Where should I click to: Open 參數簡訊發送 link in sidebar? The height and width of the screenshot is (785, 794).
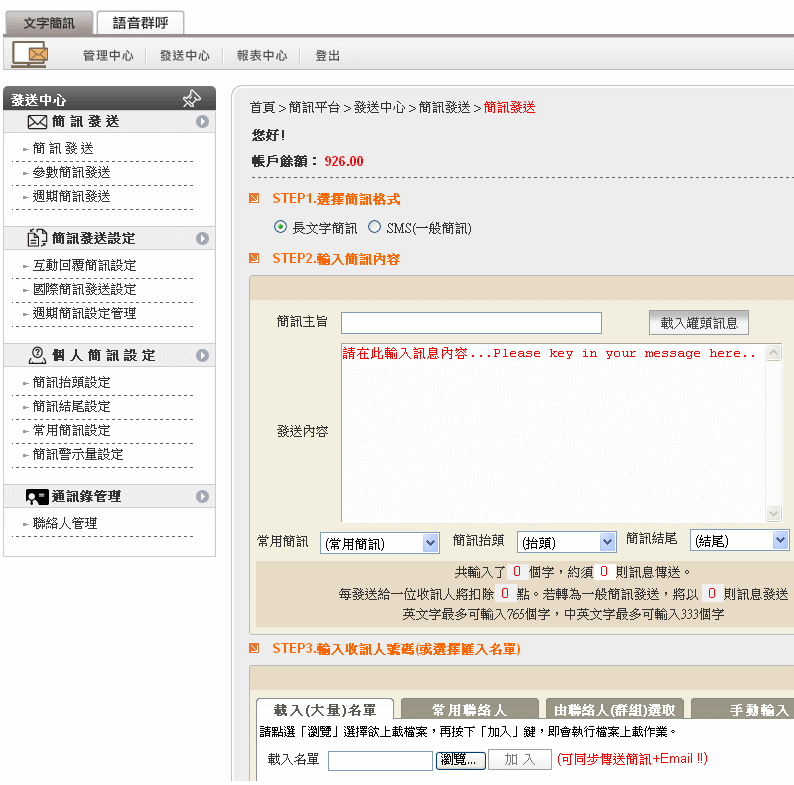pyautogui.click(x=71, y=172)
